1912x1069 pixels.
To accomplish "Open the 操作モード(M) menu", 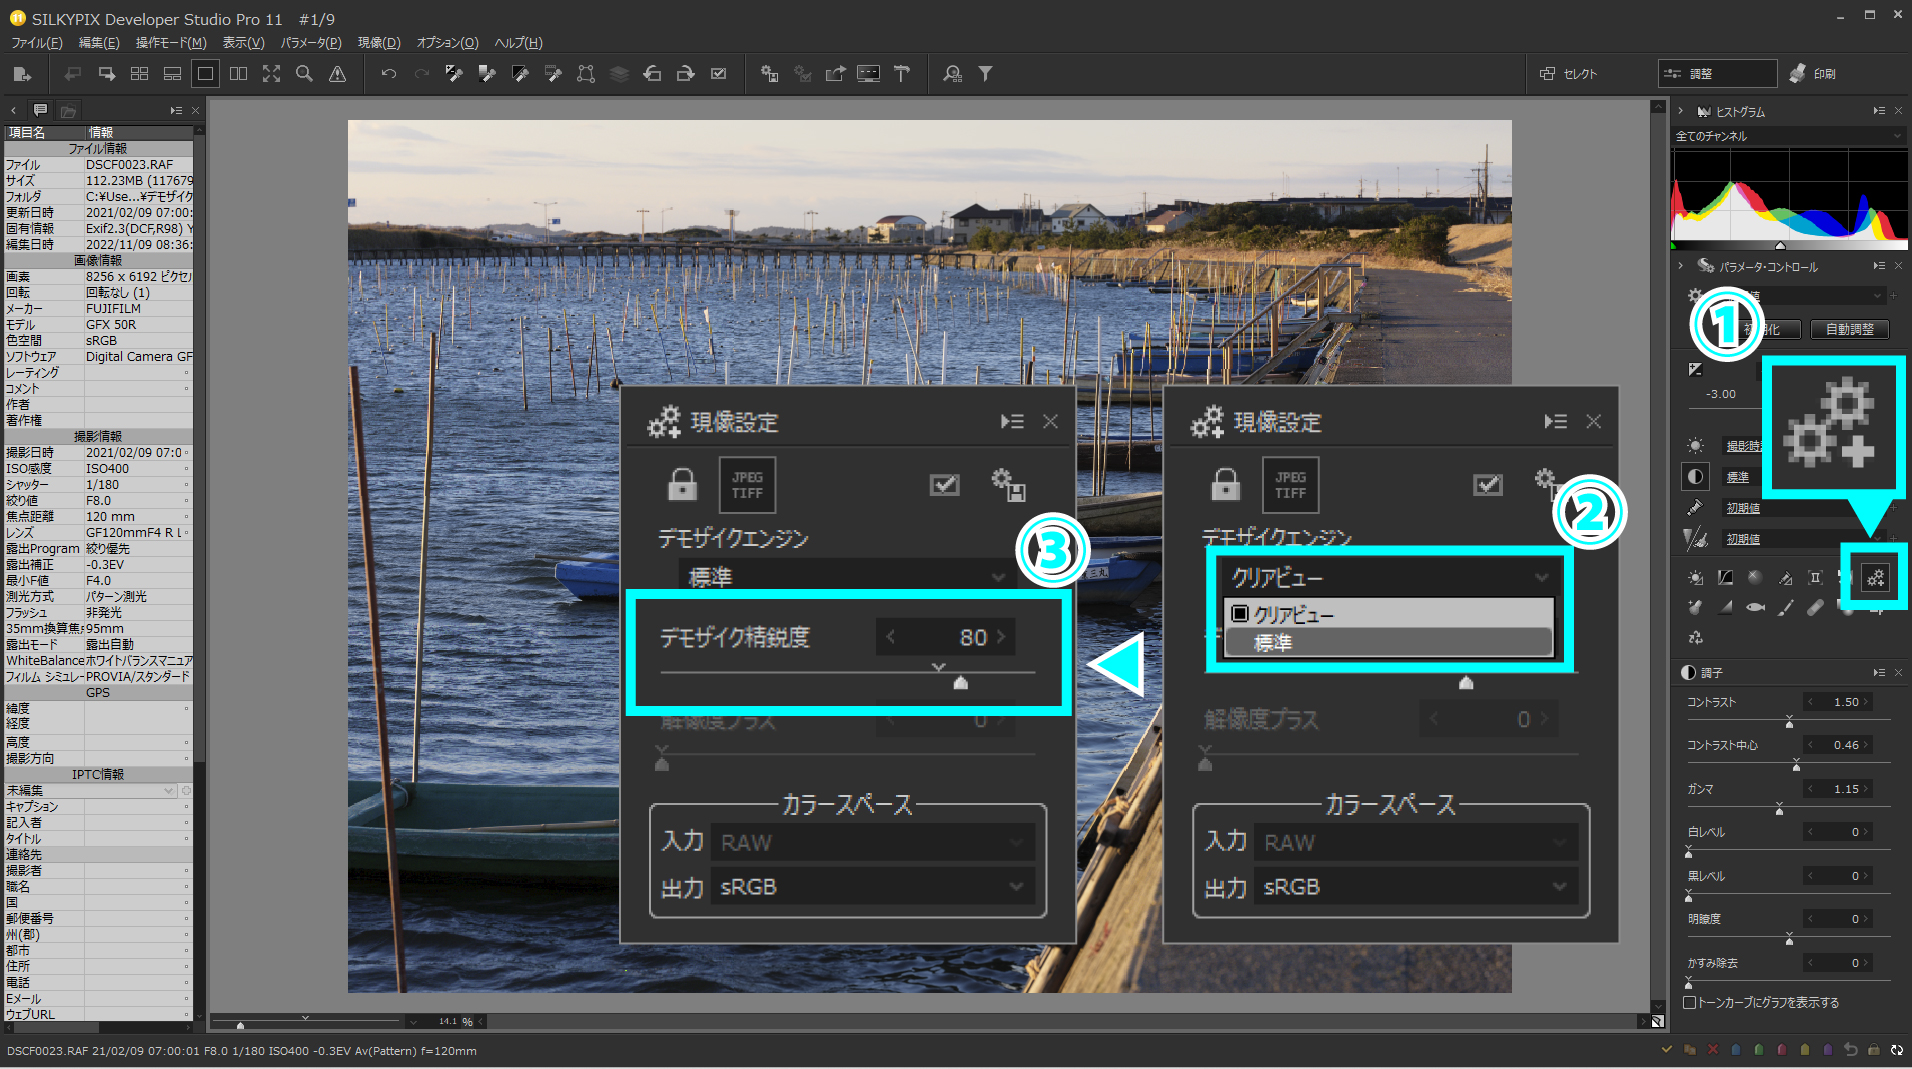I will coord(171,43).
